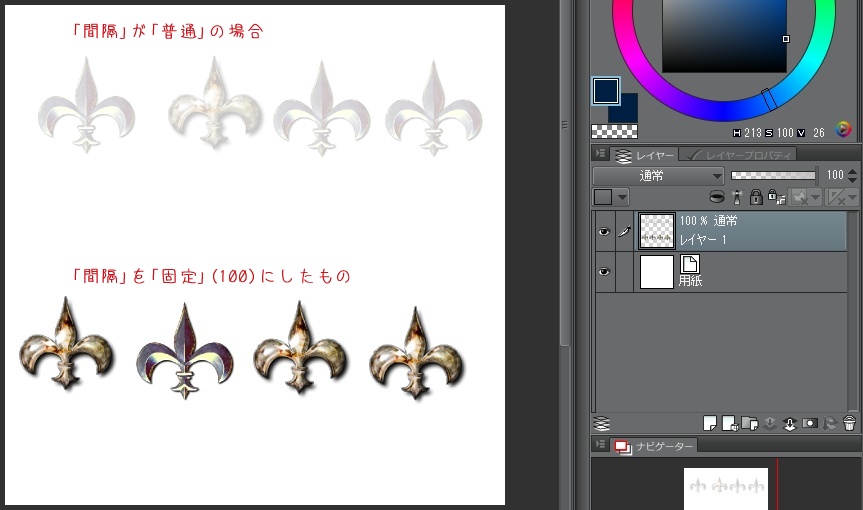Click the merge with layer below icon
The height and width of the screenshot is (510, 863).
click(x=790, y=424)
